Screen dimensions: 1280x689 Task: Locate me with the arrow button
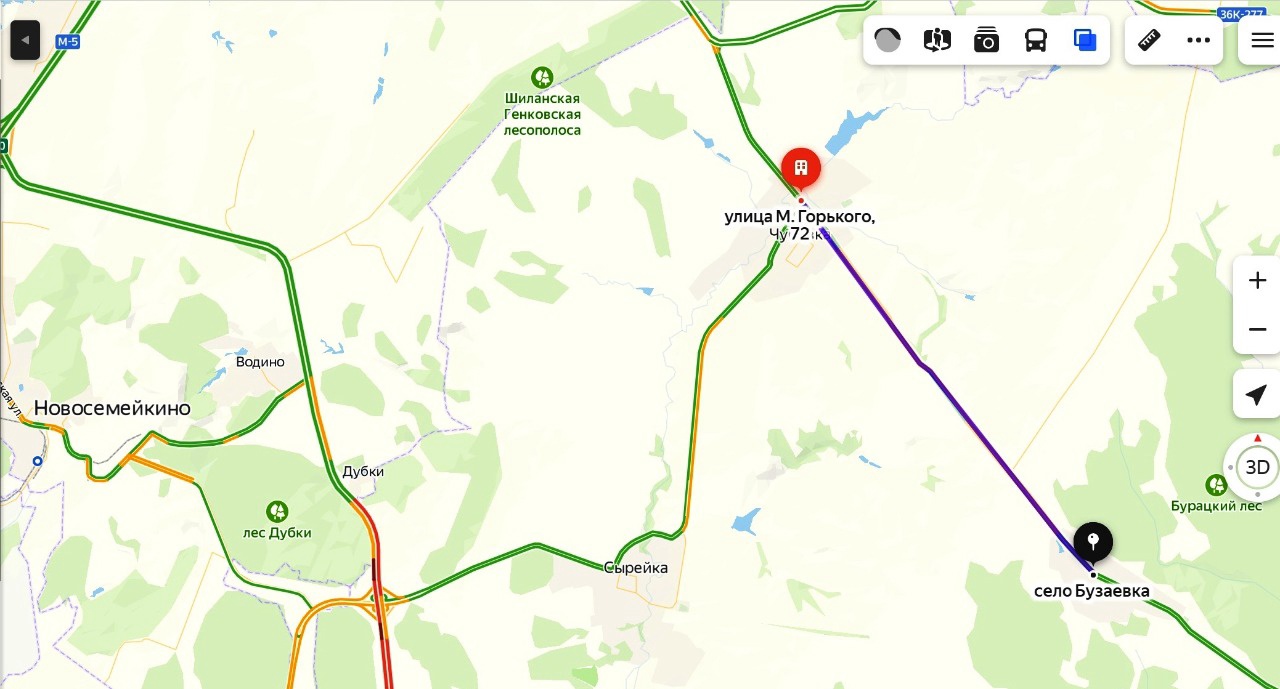[x=1257, y=394]
